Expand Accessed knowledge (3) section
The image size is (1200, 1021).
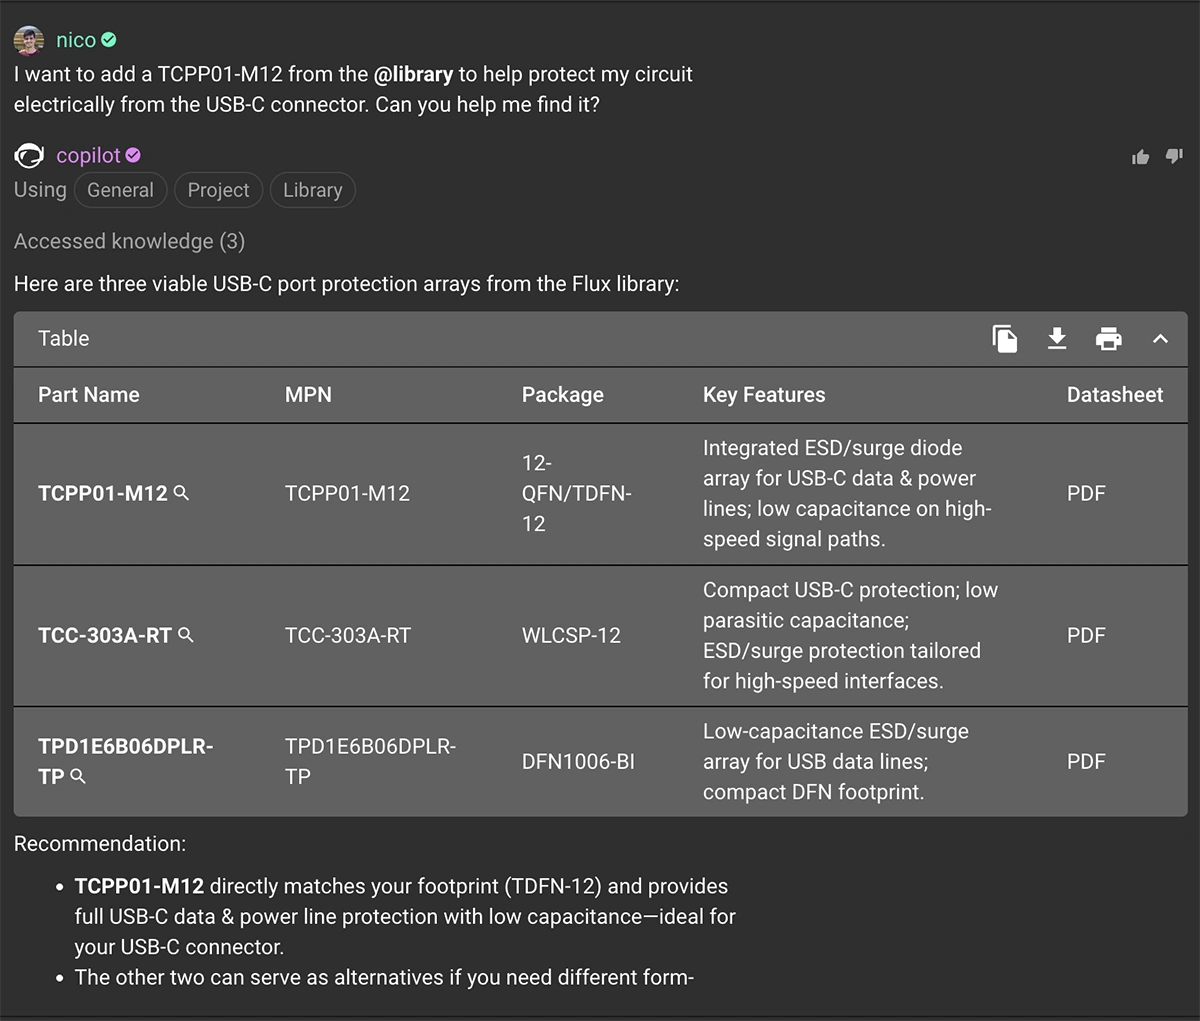coord(129,241)
